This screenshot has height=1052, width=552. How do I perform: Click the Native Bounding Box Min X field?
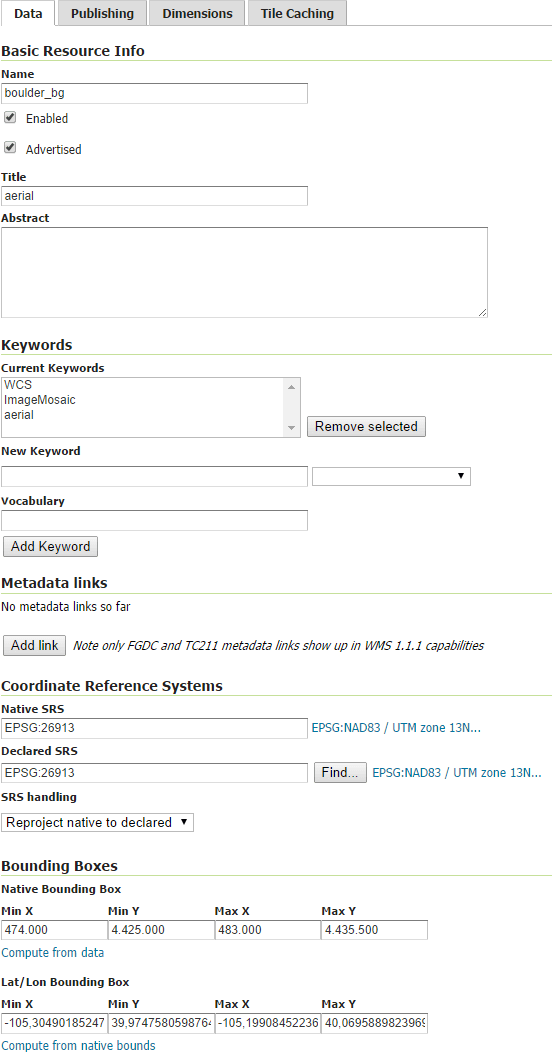tap(54, 930)
